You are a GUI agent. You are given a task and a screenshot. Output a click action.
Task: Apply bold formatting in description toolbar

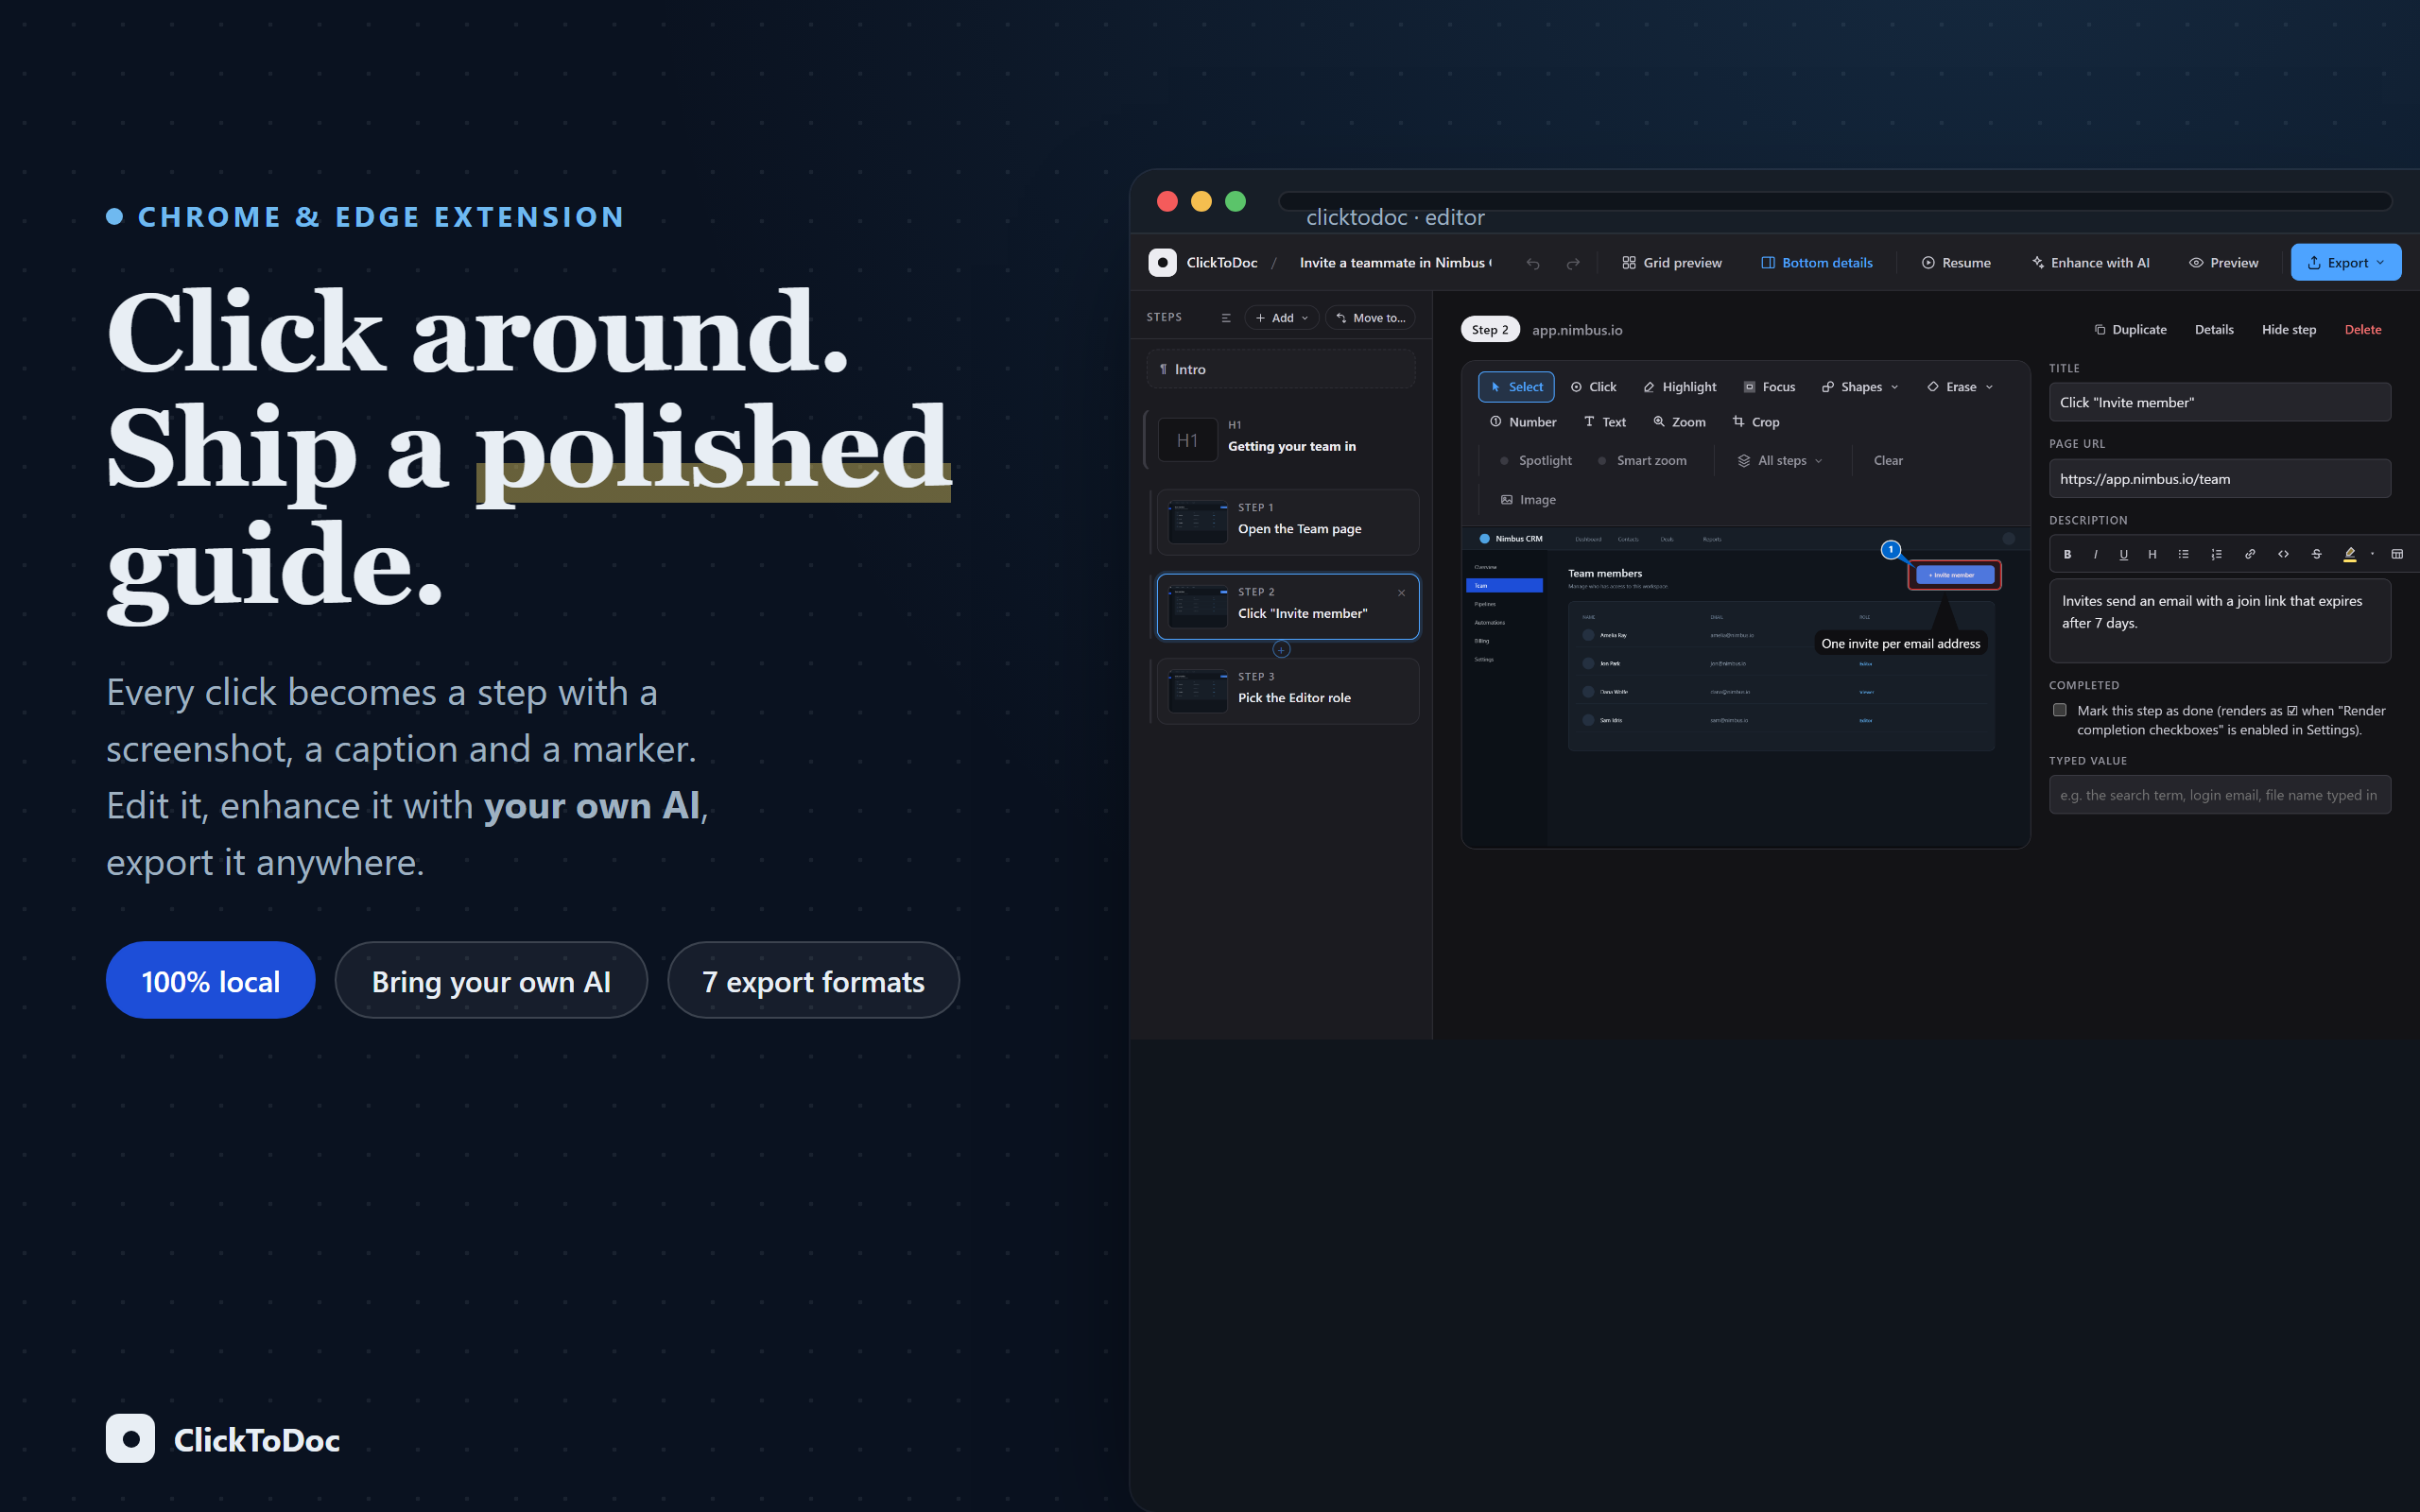tap(2067, 554)
